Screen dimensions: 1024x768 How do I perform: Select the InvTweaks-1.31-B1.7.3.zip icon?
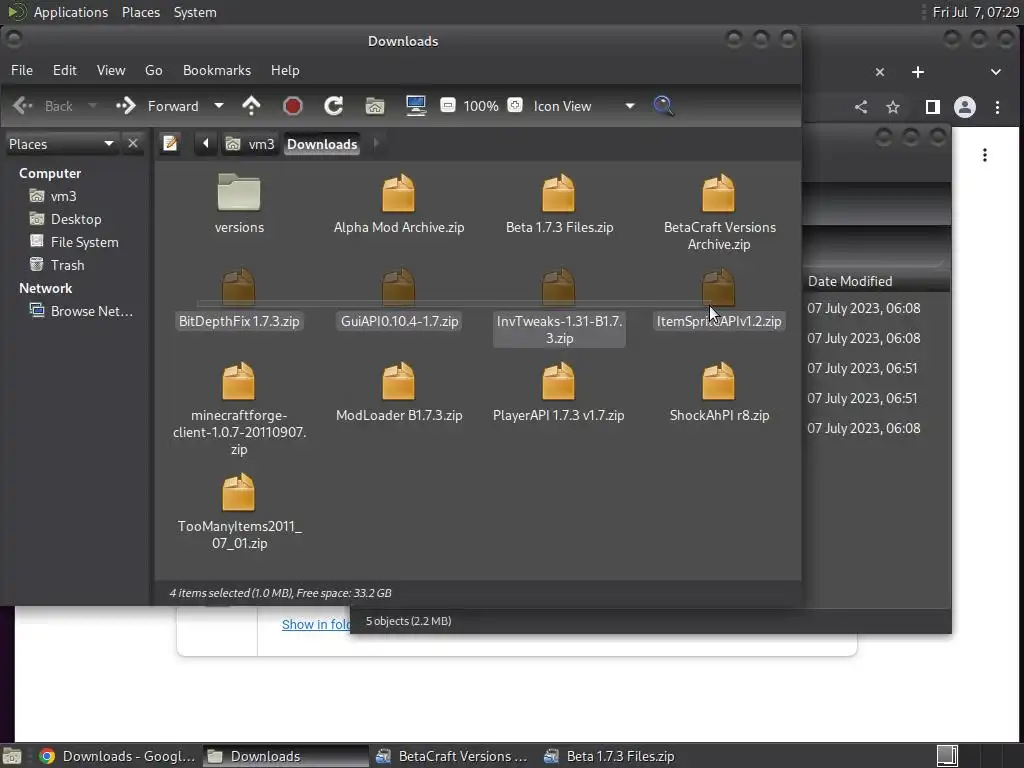tap(558, 287)
